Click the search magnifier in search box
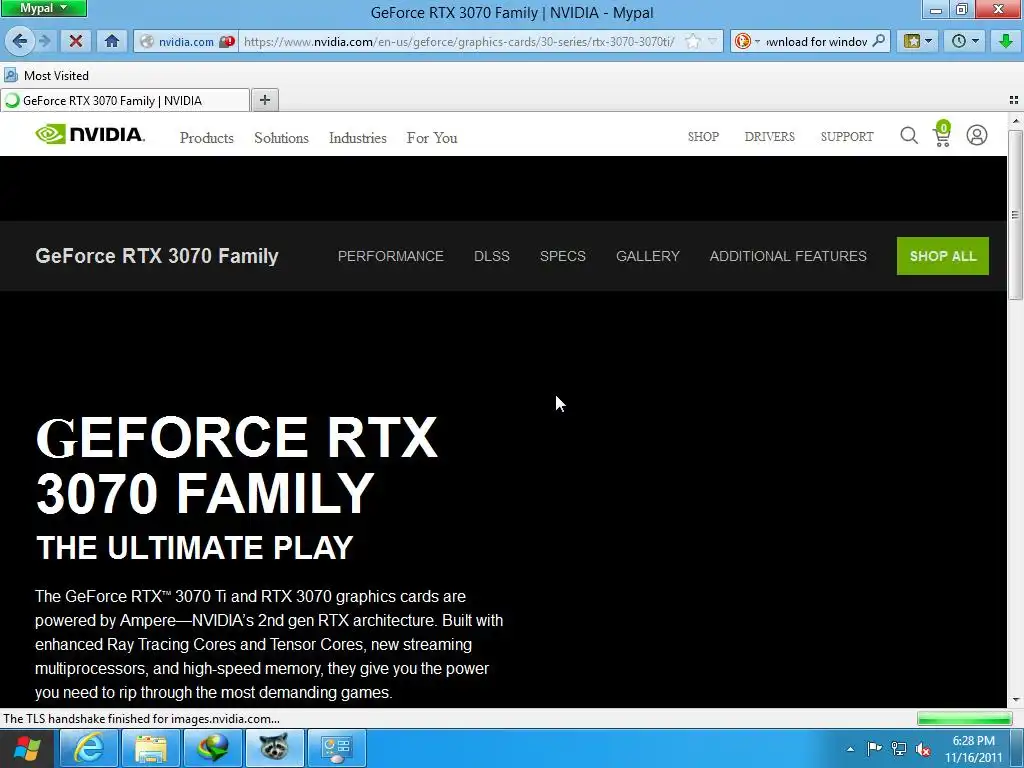The height and width of the screenshot is (768, 1024). [879, 40]
